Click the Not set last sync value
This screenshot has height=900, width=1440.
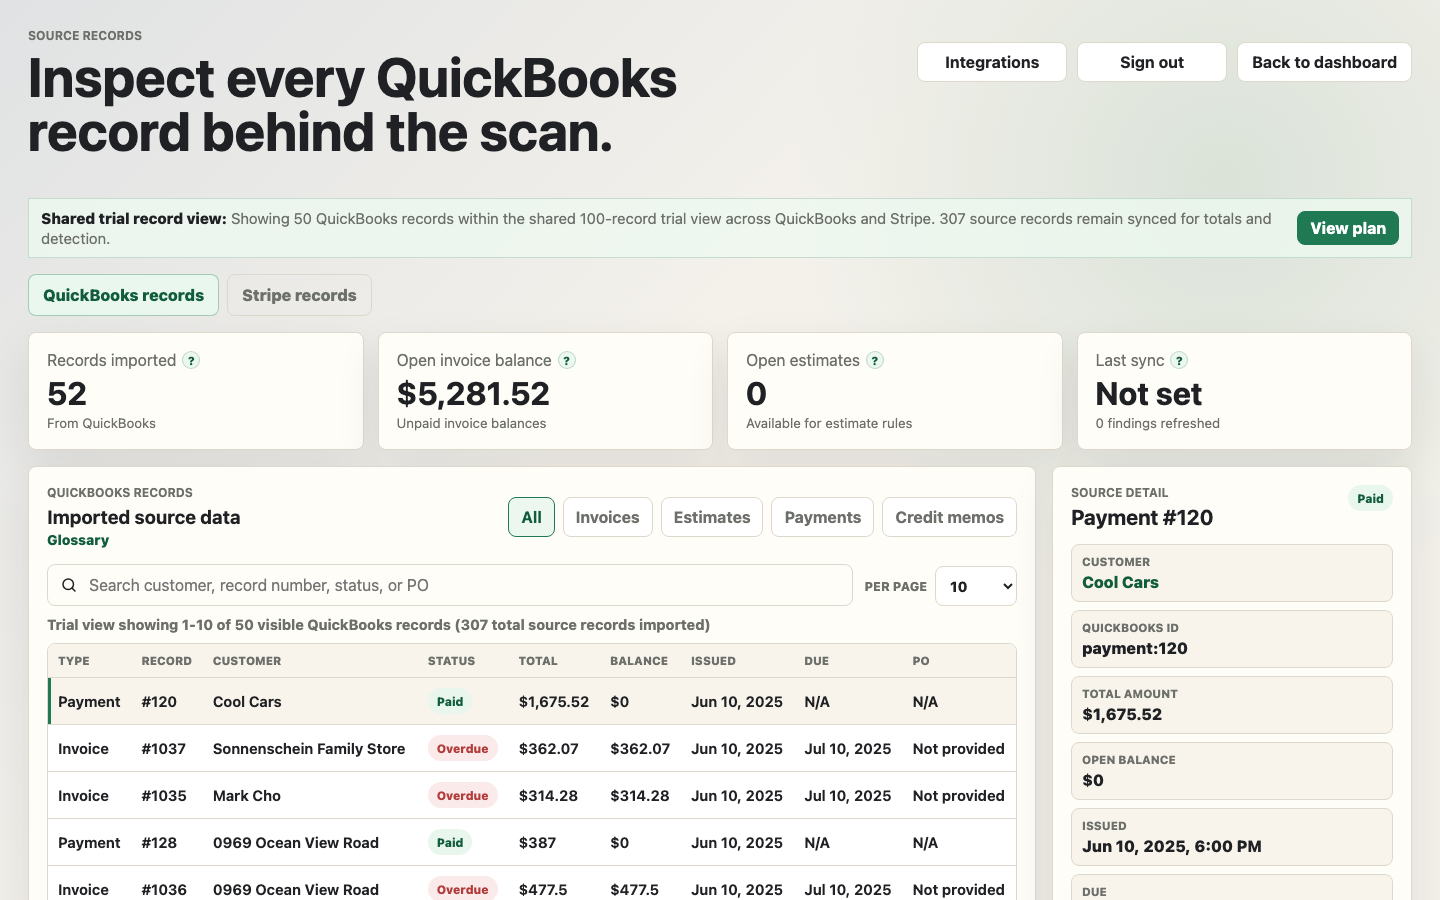coord(1148,394)
